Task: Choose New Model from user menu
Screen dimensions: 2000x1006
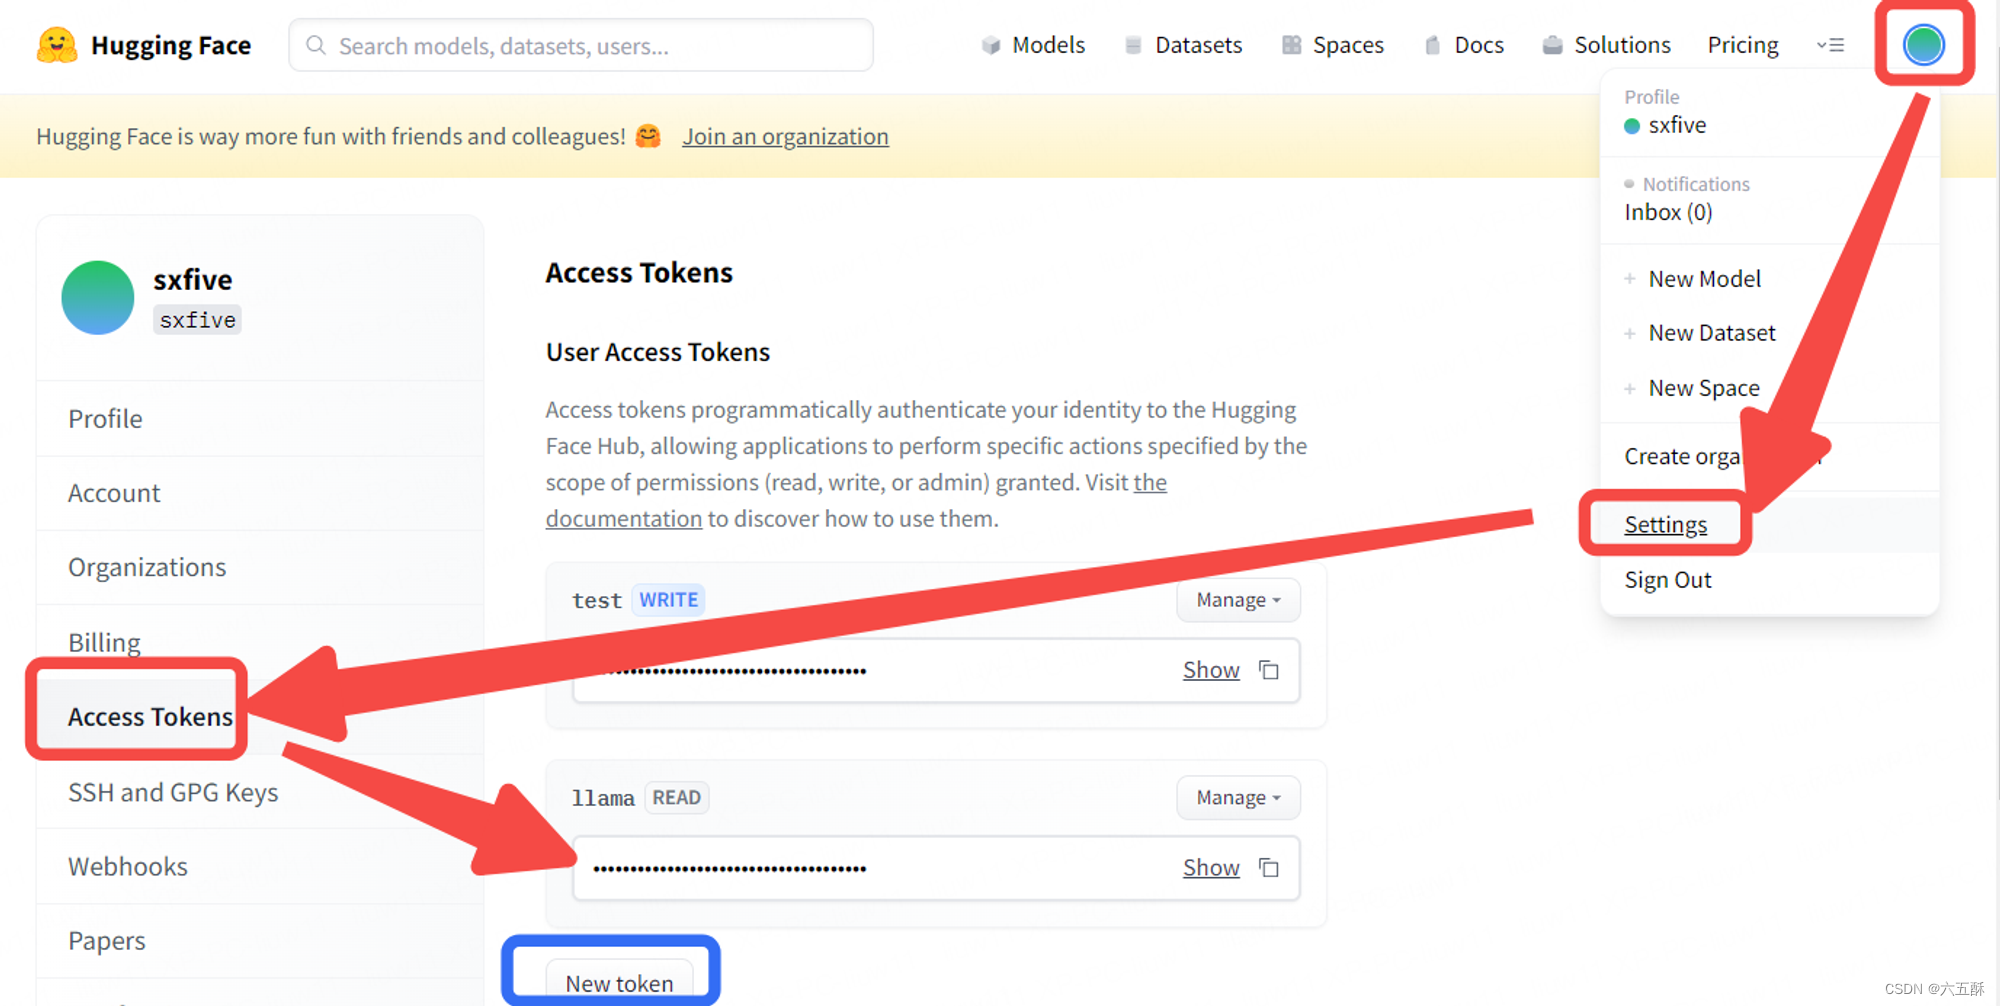Action: (x=1704, y=279)
